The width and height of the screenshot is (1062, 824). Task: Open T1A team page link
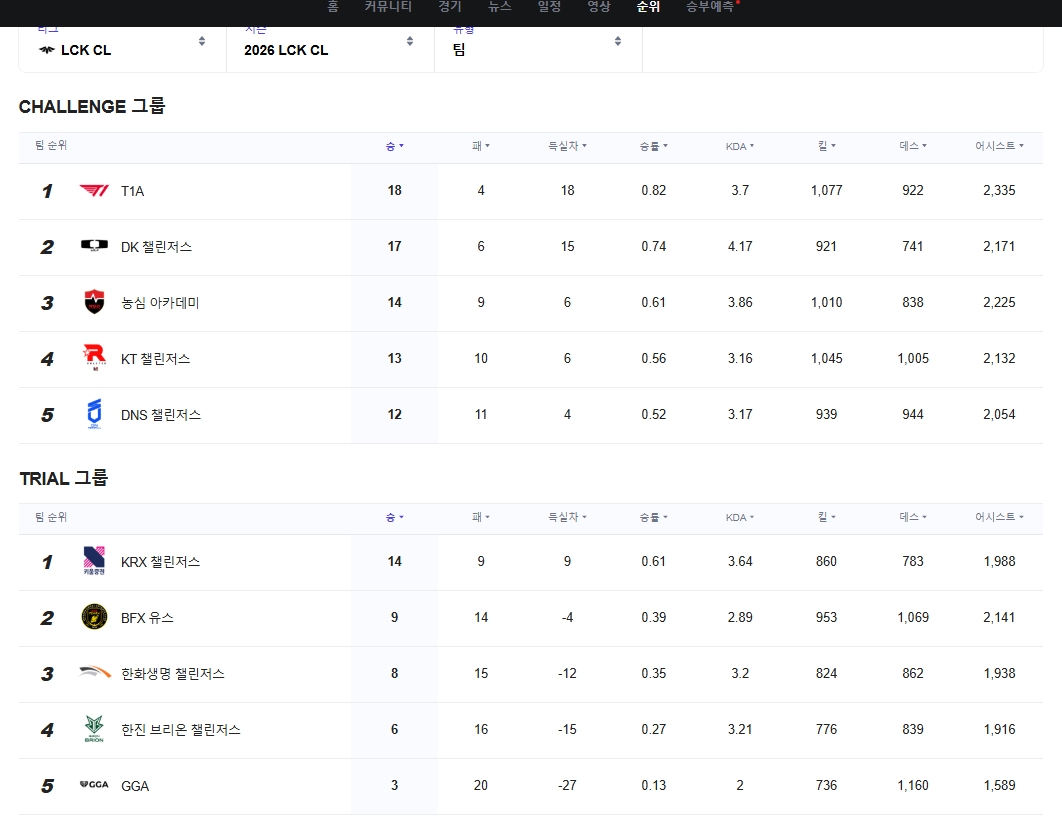pyautogui.click(x=132, y=191)
